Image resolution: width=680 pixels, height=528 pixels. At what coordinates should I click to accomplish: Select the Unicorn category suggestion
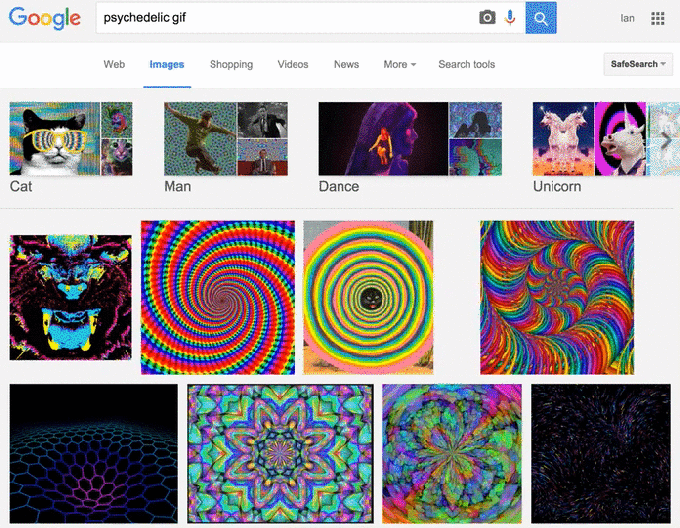pos(592,139)
